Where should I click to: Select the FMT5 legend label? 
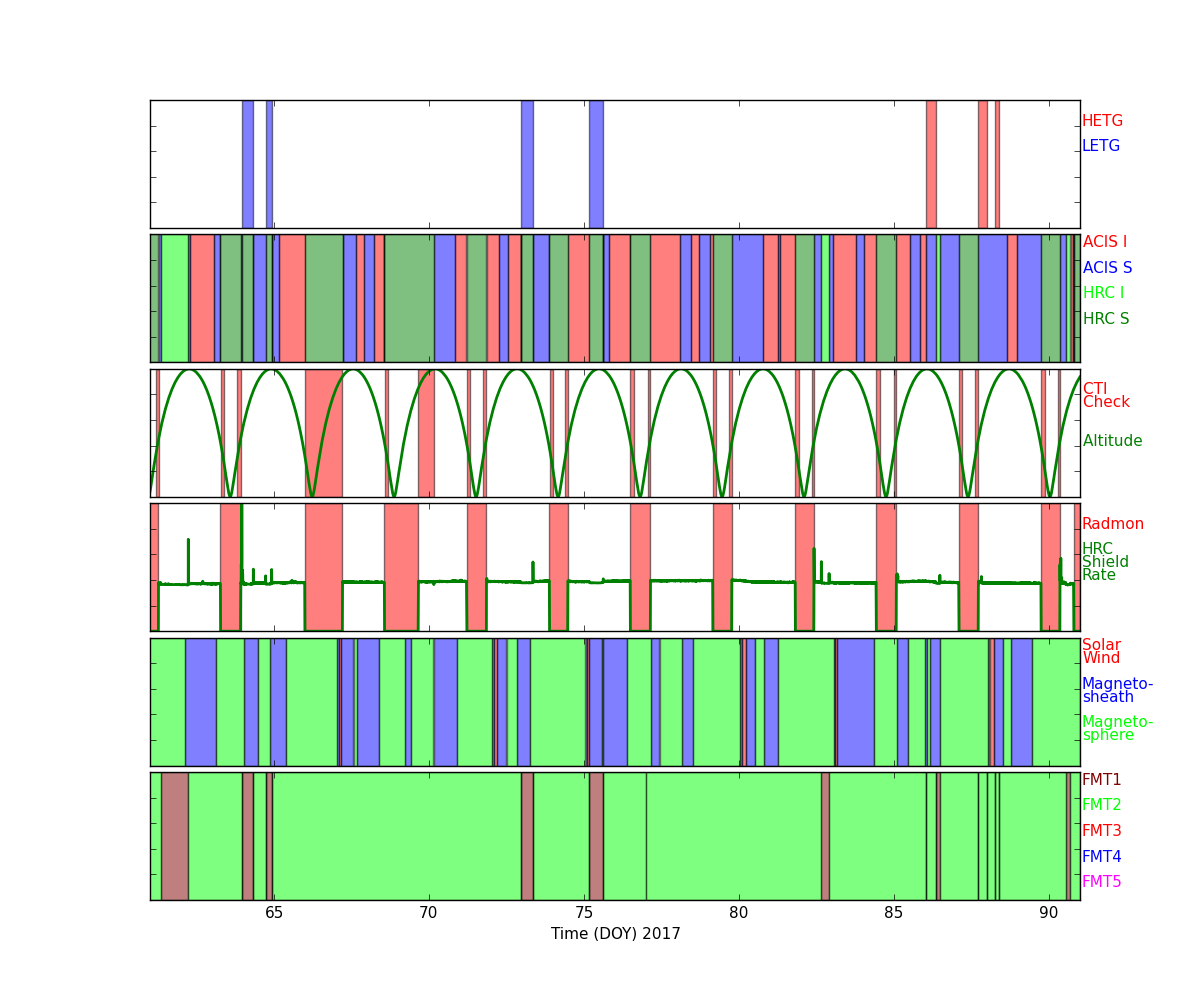(x=1101, y=882)
